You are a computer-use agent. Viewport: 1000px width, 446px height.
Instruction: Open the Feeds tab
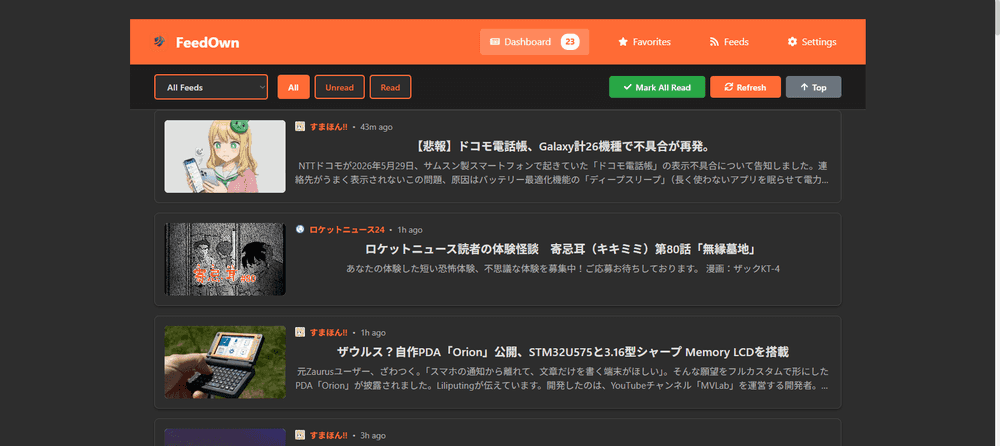click(729, 42)
